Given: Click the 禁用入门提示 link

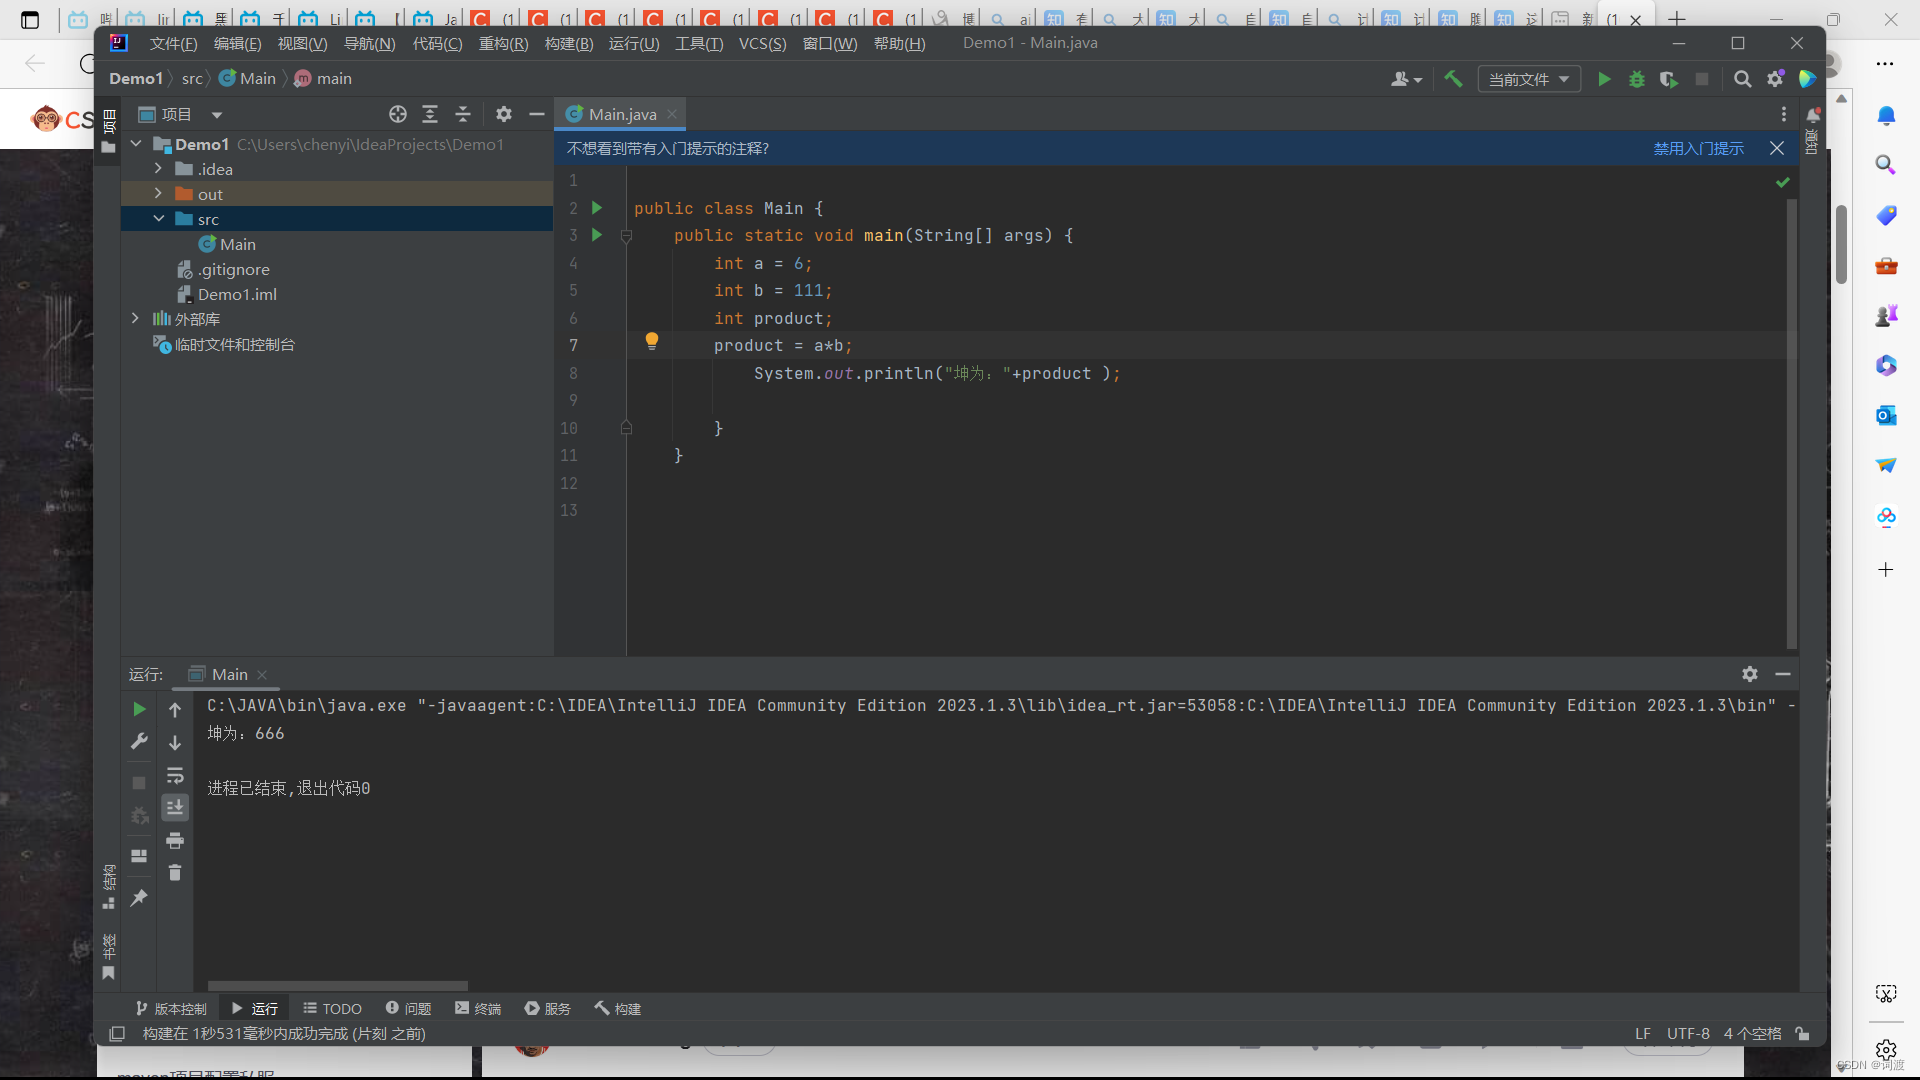Looking at the screenshot, I should (1698, 148).
